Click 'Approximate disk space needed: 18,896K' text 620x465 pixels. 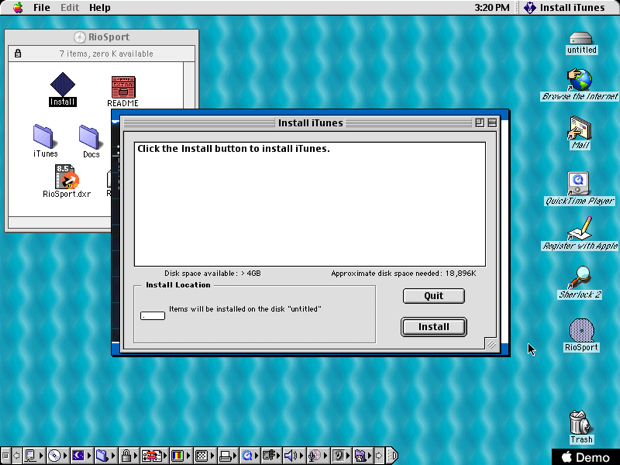click(403, 273)
